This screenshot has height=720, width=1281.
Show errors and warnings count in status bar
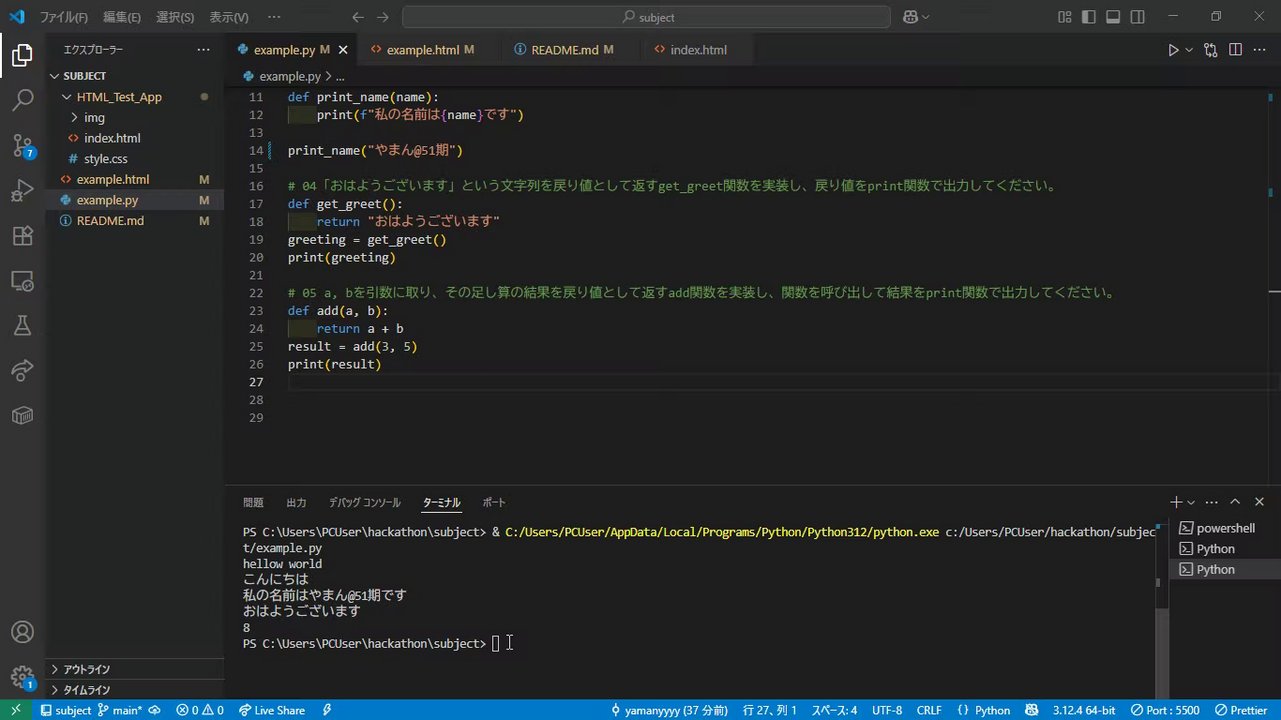pos(200,710)
